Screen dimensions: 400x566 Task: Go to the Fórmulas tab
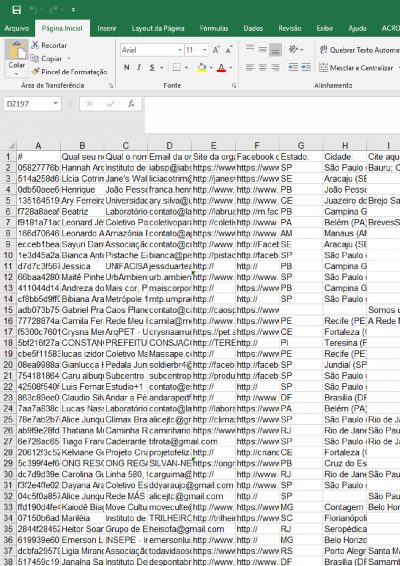214,28
